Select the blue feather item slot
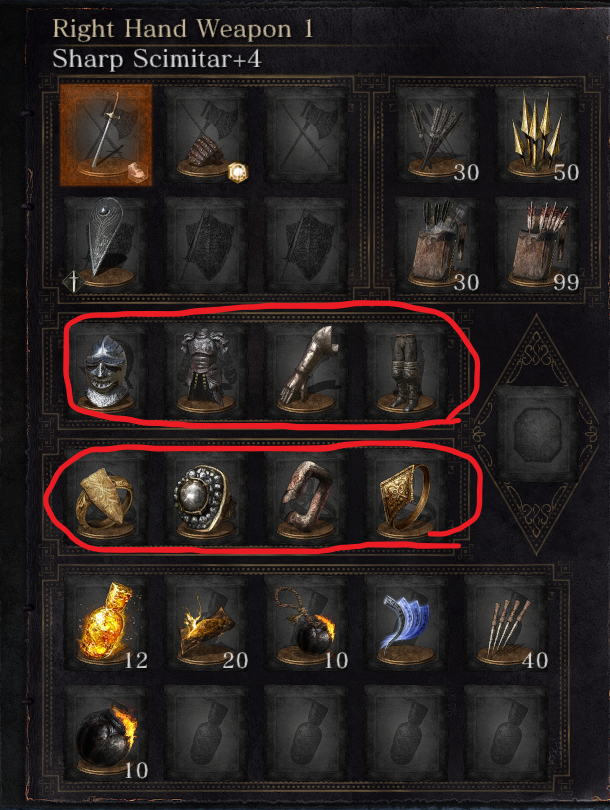The image size is (610, 810). click(406, 624)
